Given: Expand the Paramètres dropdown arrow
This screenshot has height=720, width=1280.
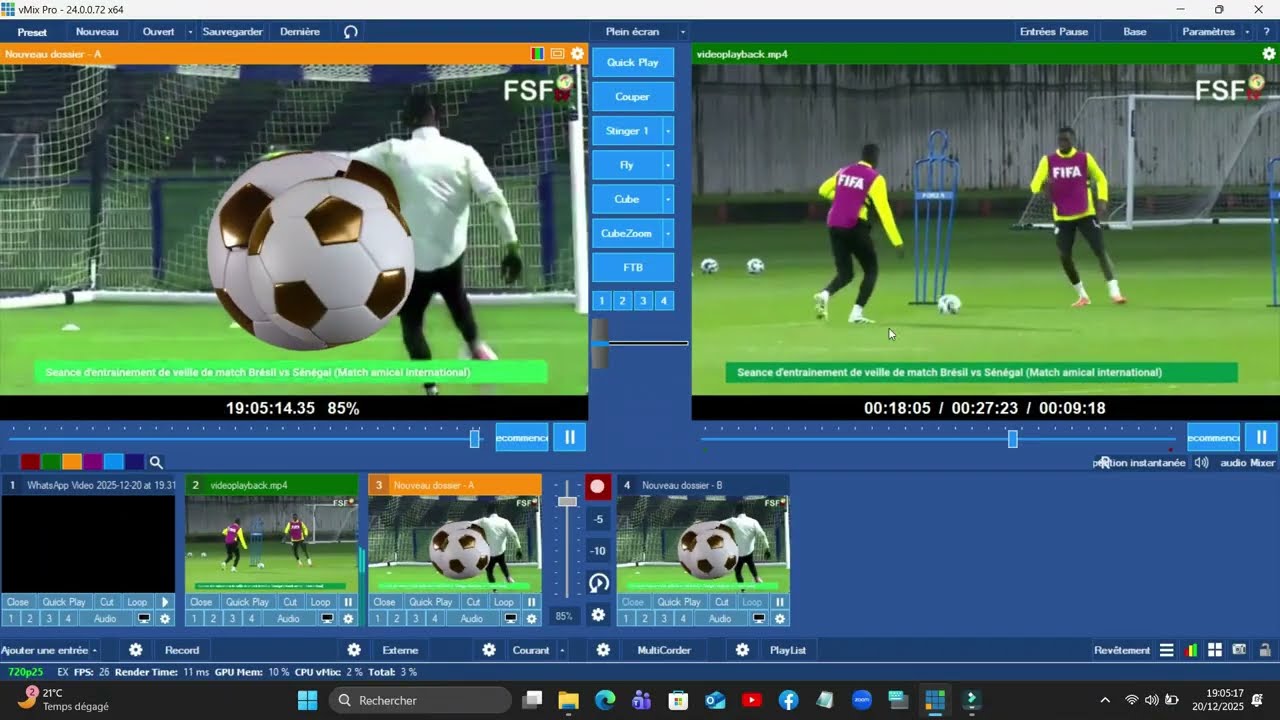Looking at the screenshot, I should point(1248,32).
